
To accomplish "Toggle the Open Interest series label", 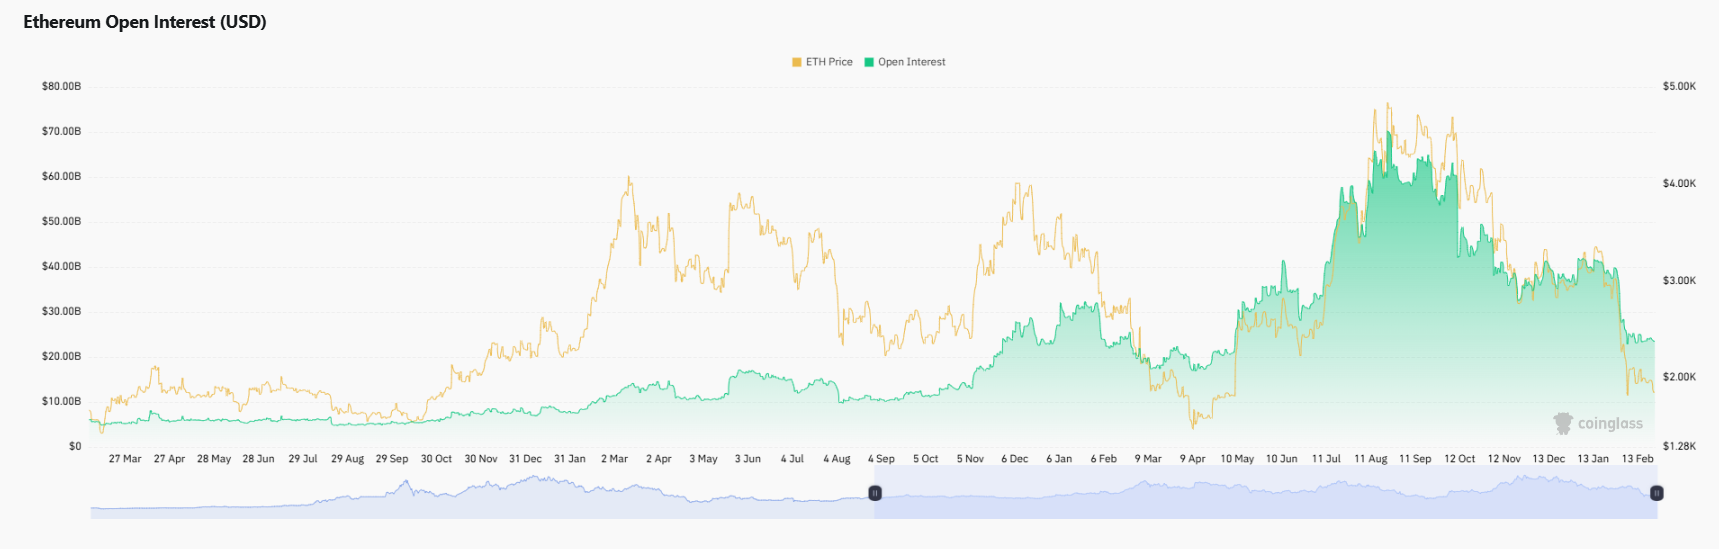I will click(x=911, y=62).
